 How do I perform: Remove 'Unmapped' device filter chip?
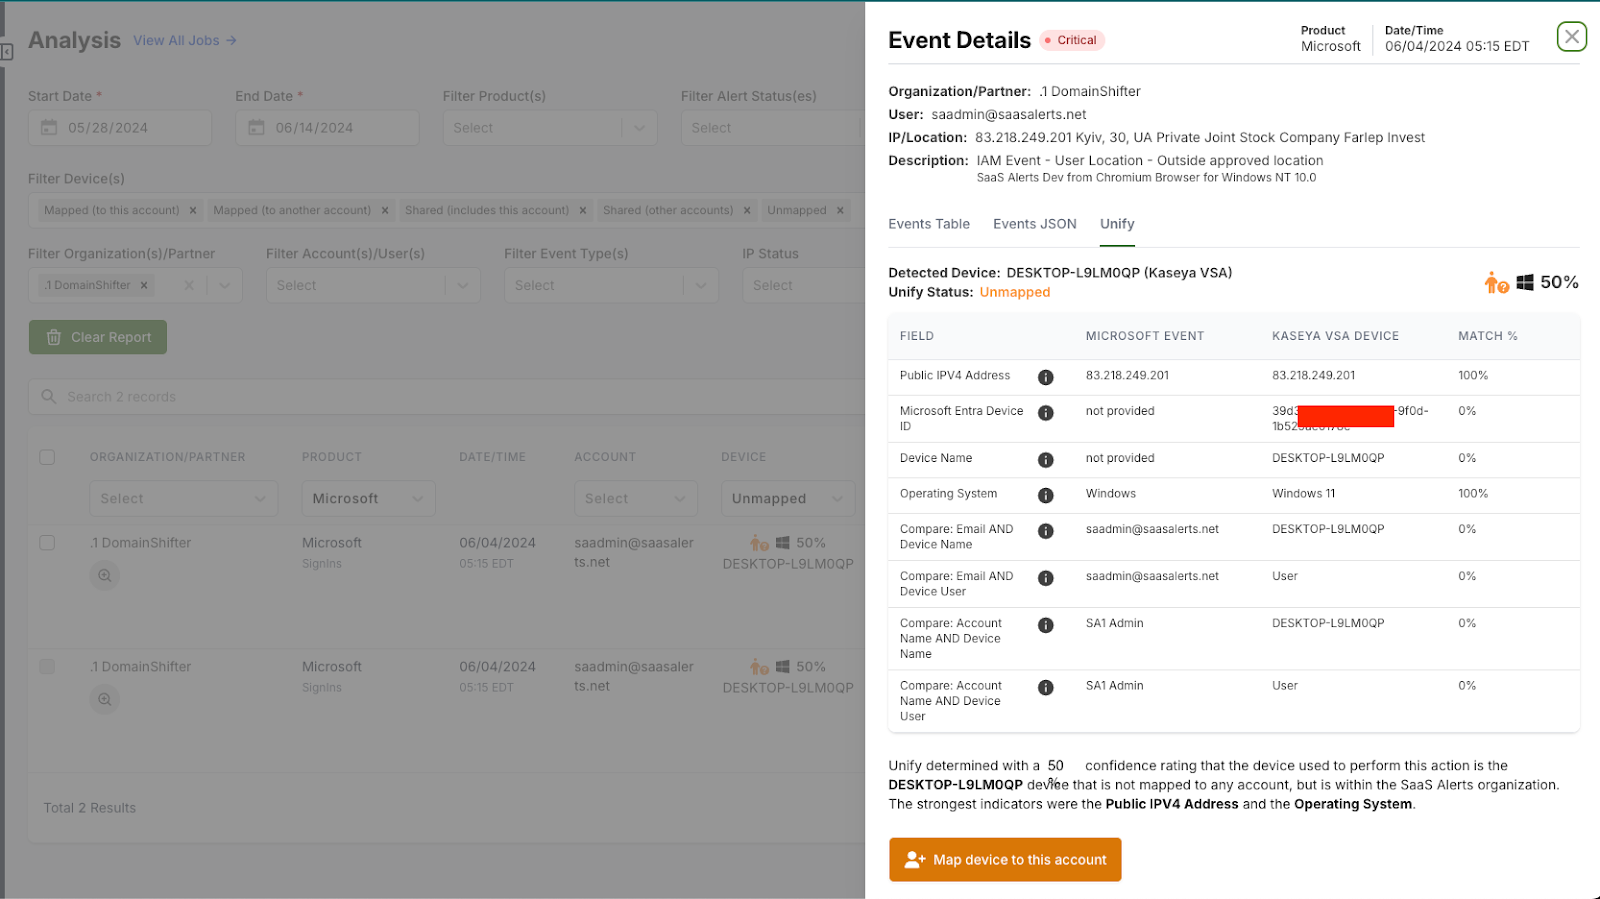click(840, 210)
